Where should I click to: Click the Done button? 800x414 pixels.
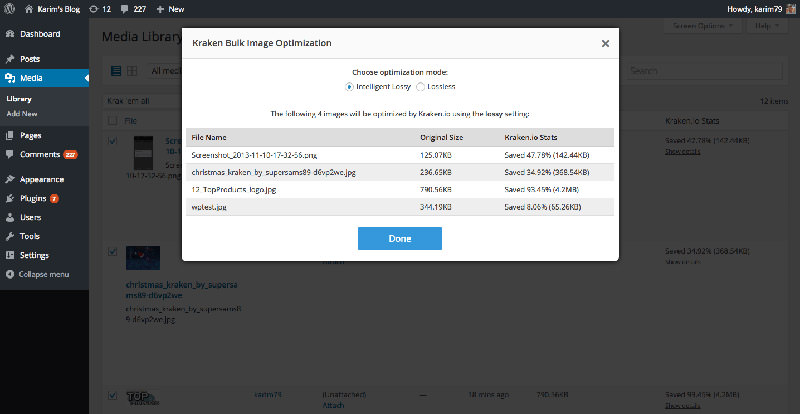click(399, 238)
